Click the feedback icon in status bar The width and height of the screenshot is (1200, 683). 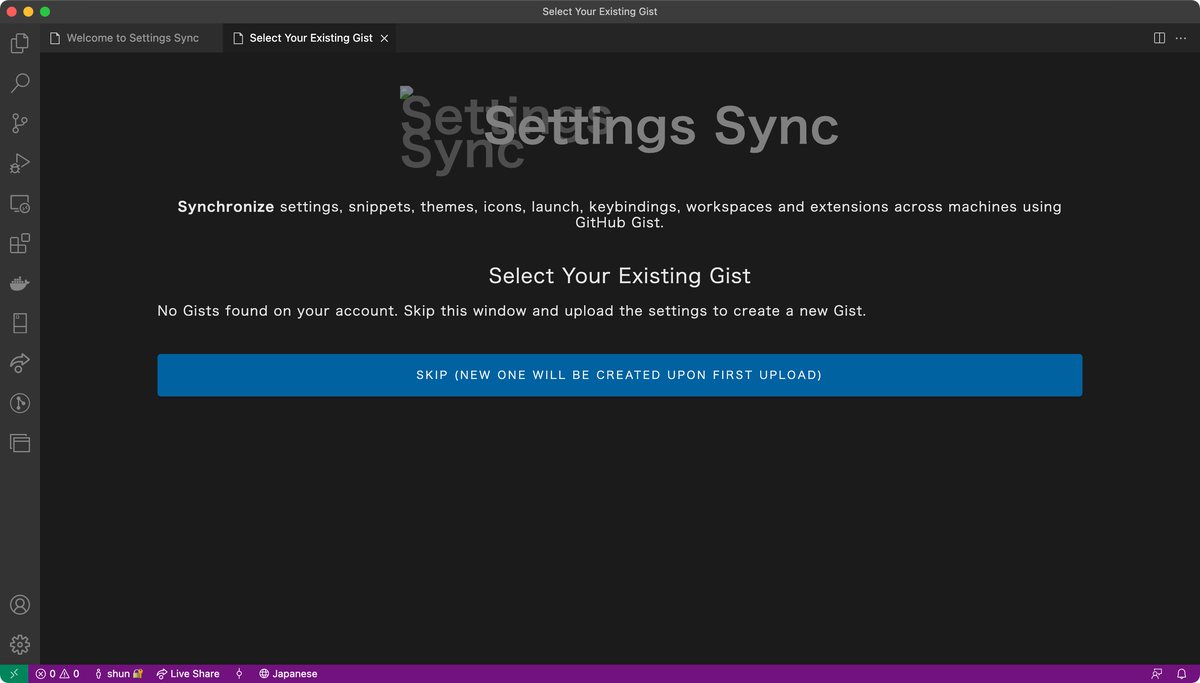(1157, 674)
